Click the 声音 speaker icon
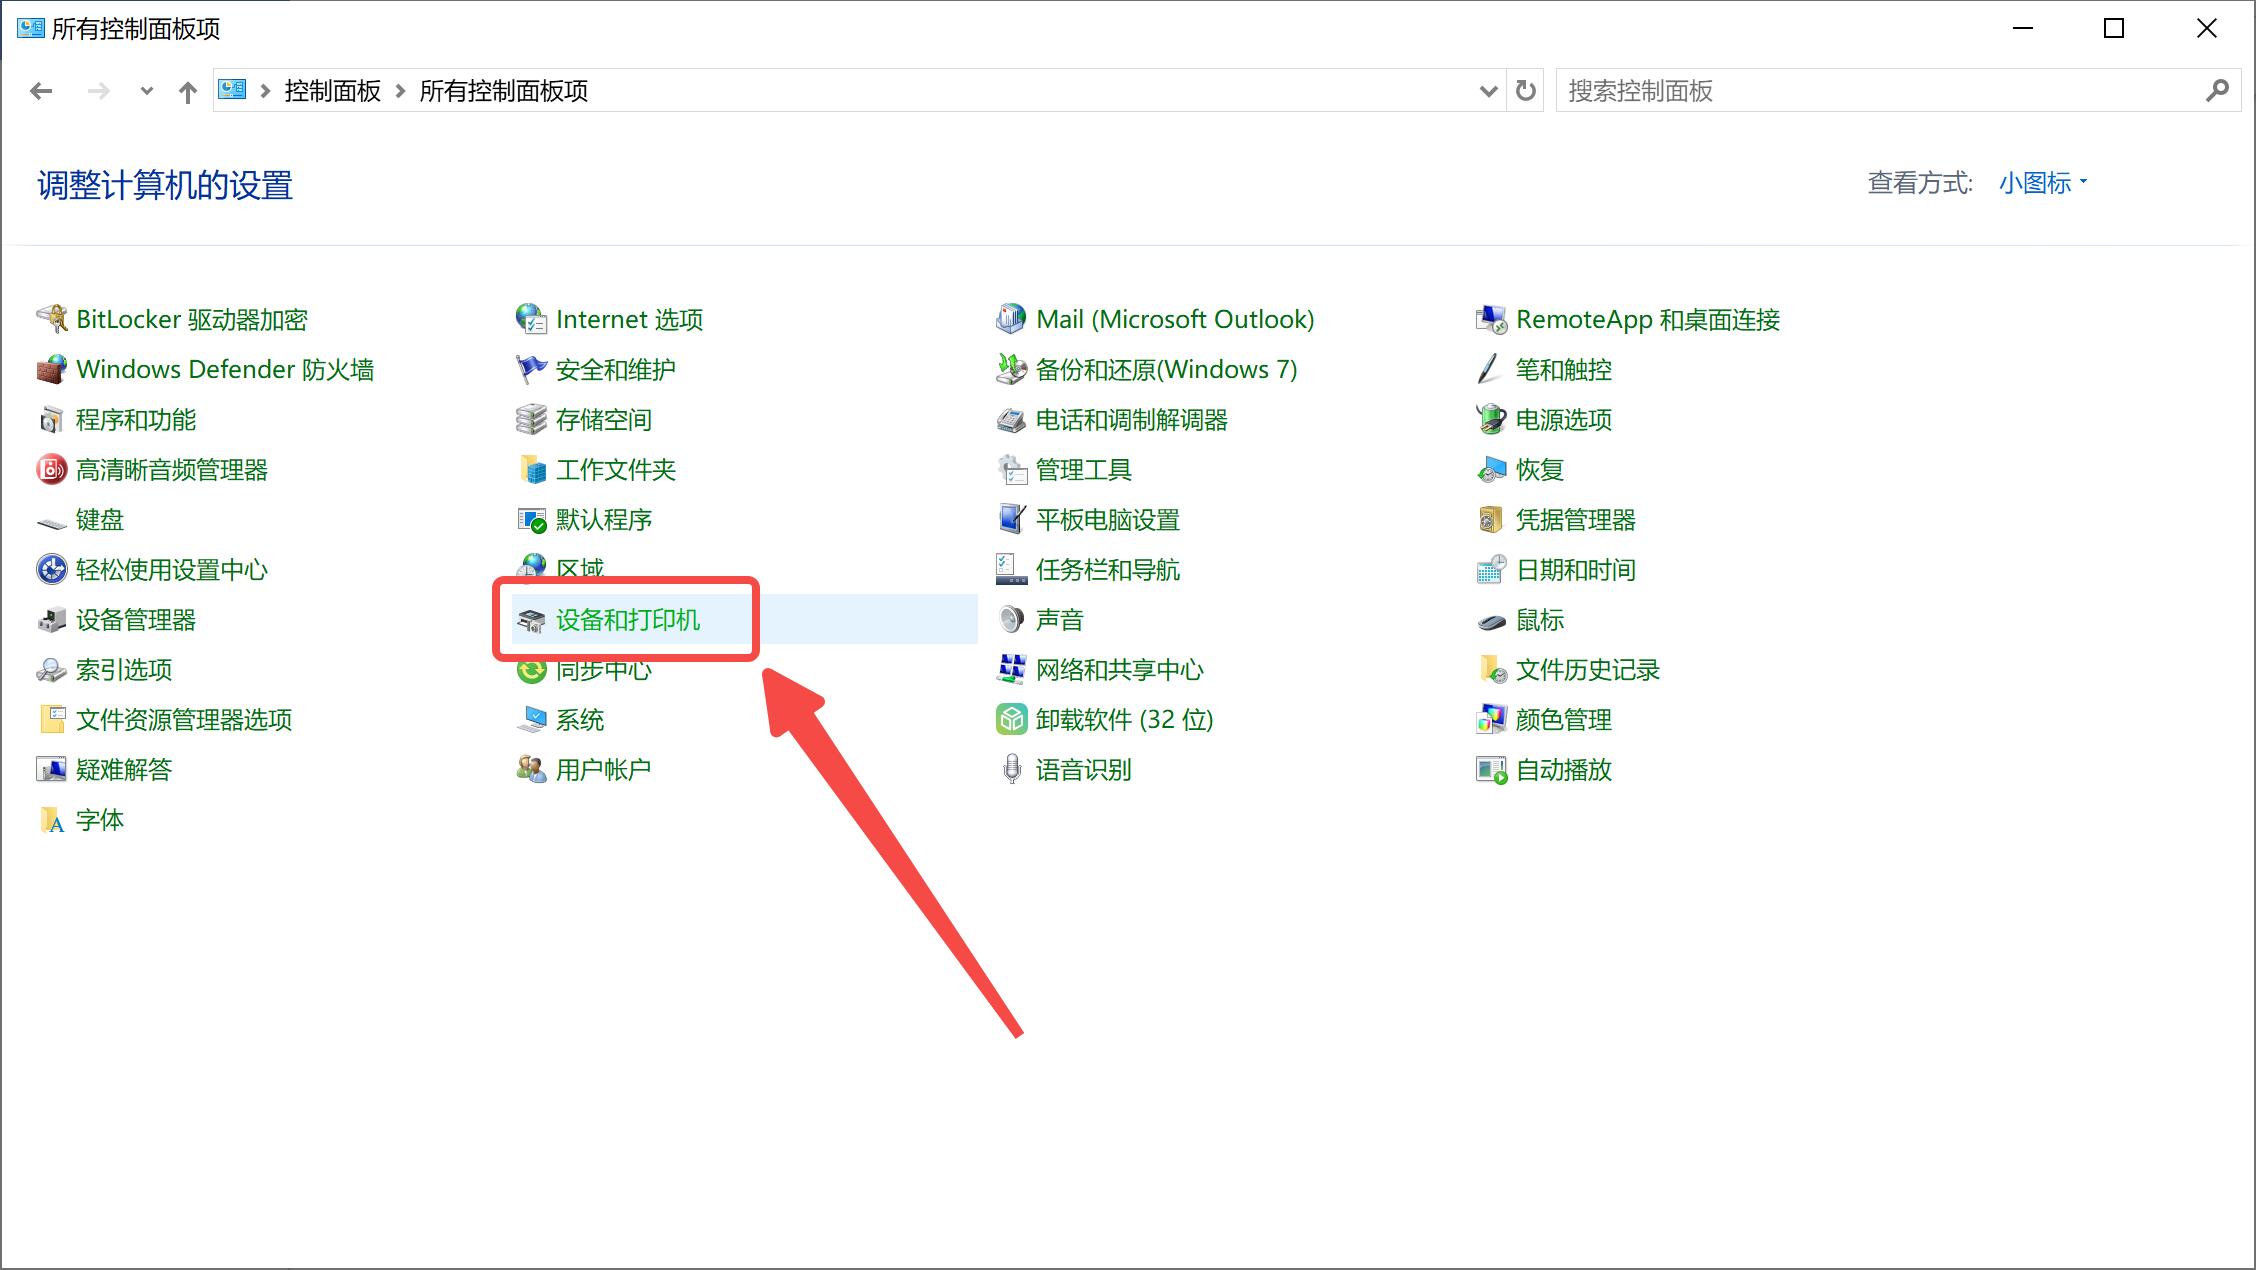The image size is (2256, 1270). (1011, 619)
